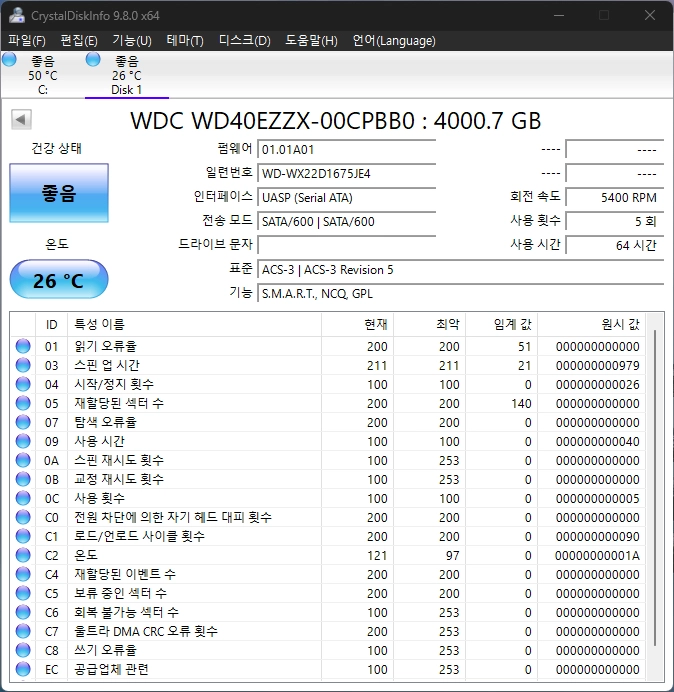Click status icon for 0A 스핀 재시도 횟수 row
Viewport: 674px width, 692px height.
click(x=23, y=460)
